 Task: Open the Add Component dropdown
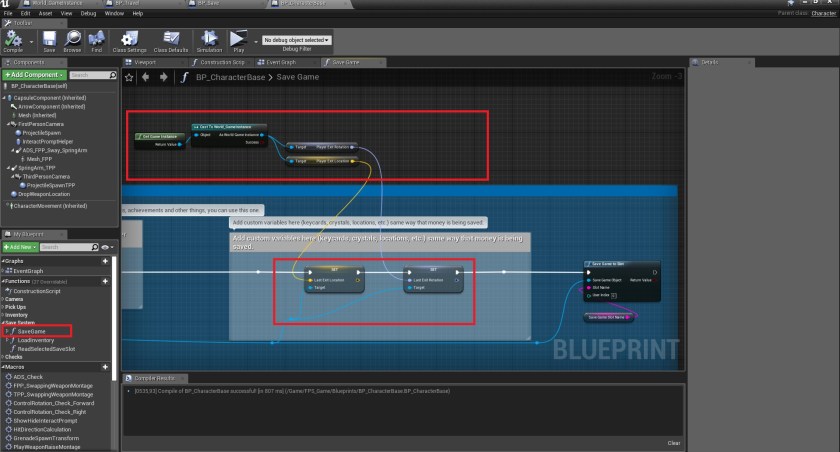coord(34,75)
